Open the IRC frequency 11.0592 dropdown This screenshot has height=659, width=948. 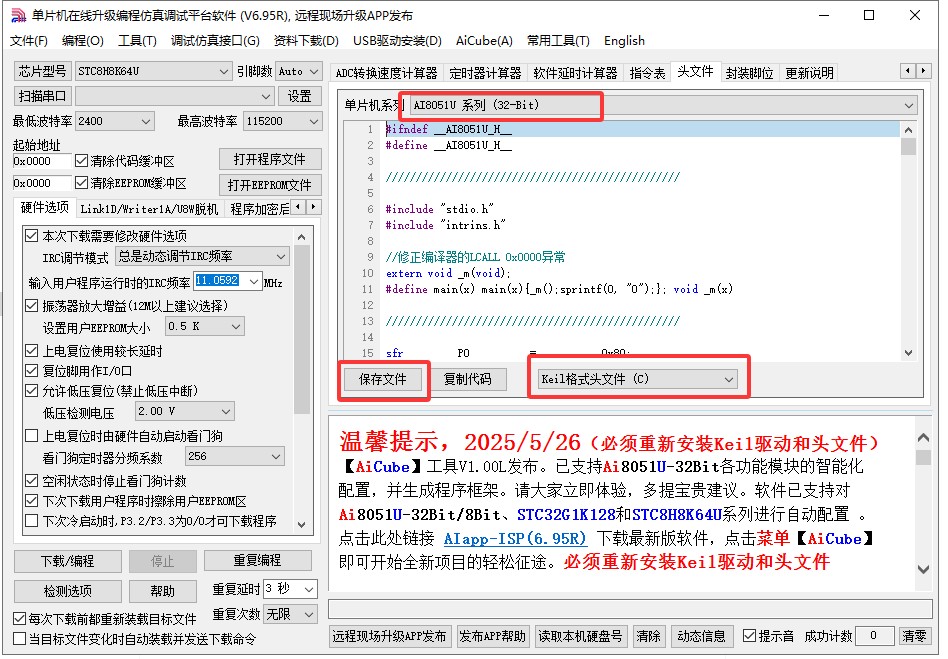point(228,281)
